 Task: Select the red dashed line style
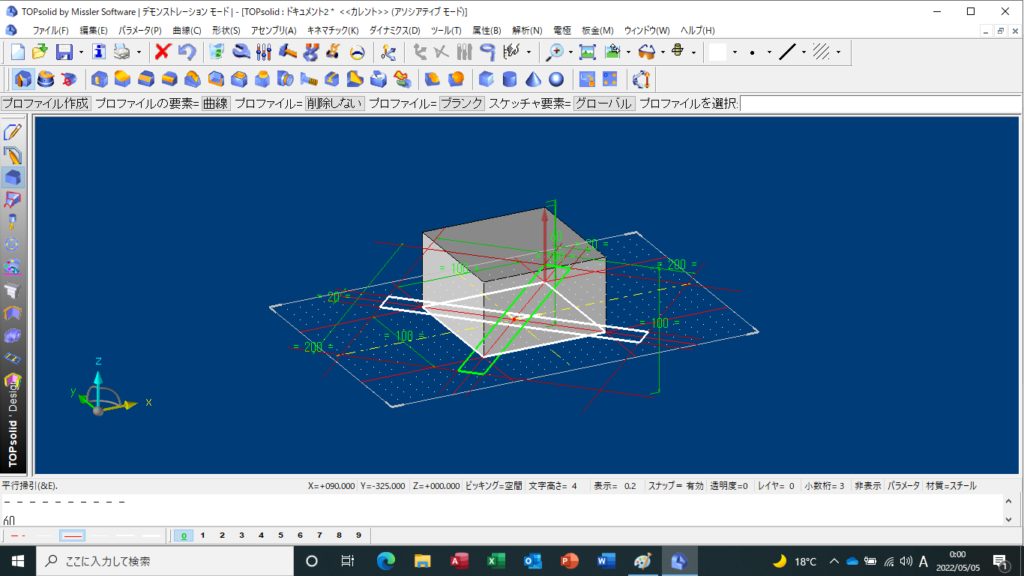coord(18,536)
